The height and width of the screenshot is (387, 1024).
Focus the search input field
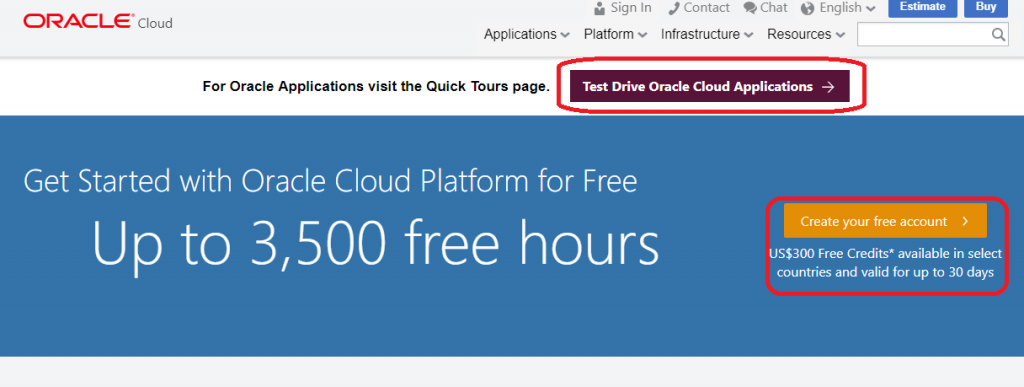tap(923, 35)
